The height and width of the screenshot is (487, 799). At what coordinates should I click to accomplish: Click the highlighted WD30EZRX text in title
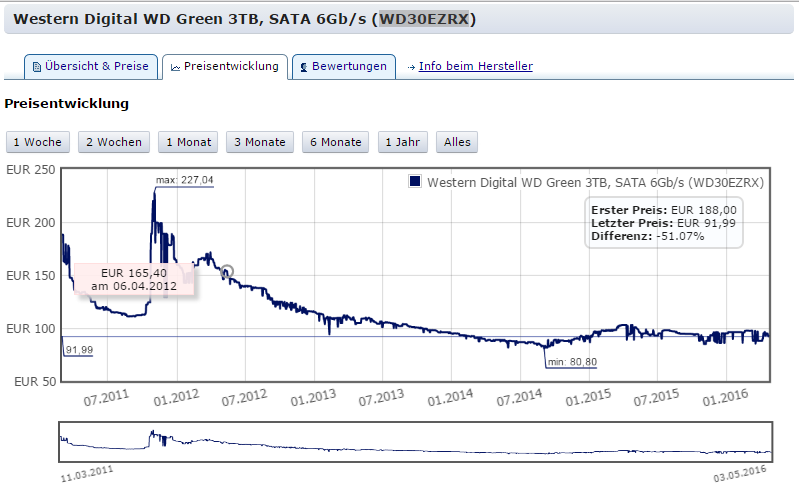423,19
